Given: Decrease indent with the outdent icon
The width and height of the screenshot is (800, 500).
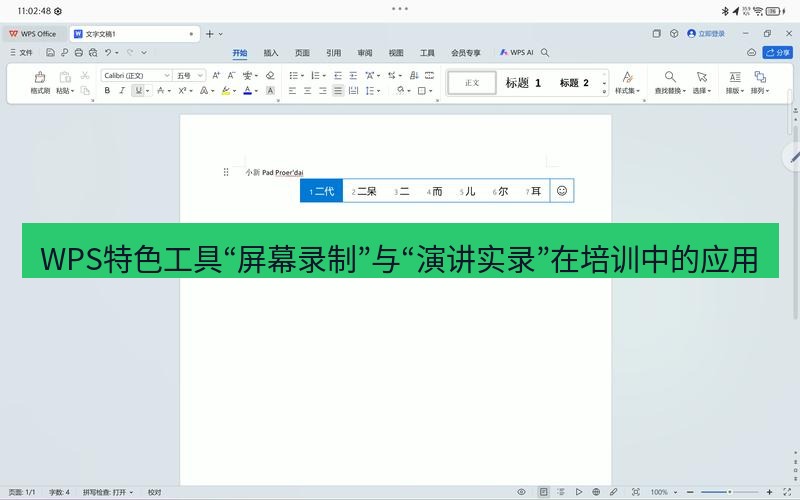Looking at the screenshot, I should click(x=338, y=76).
